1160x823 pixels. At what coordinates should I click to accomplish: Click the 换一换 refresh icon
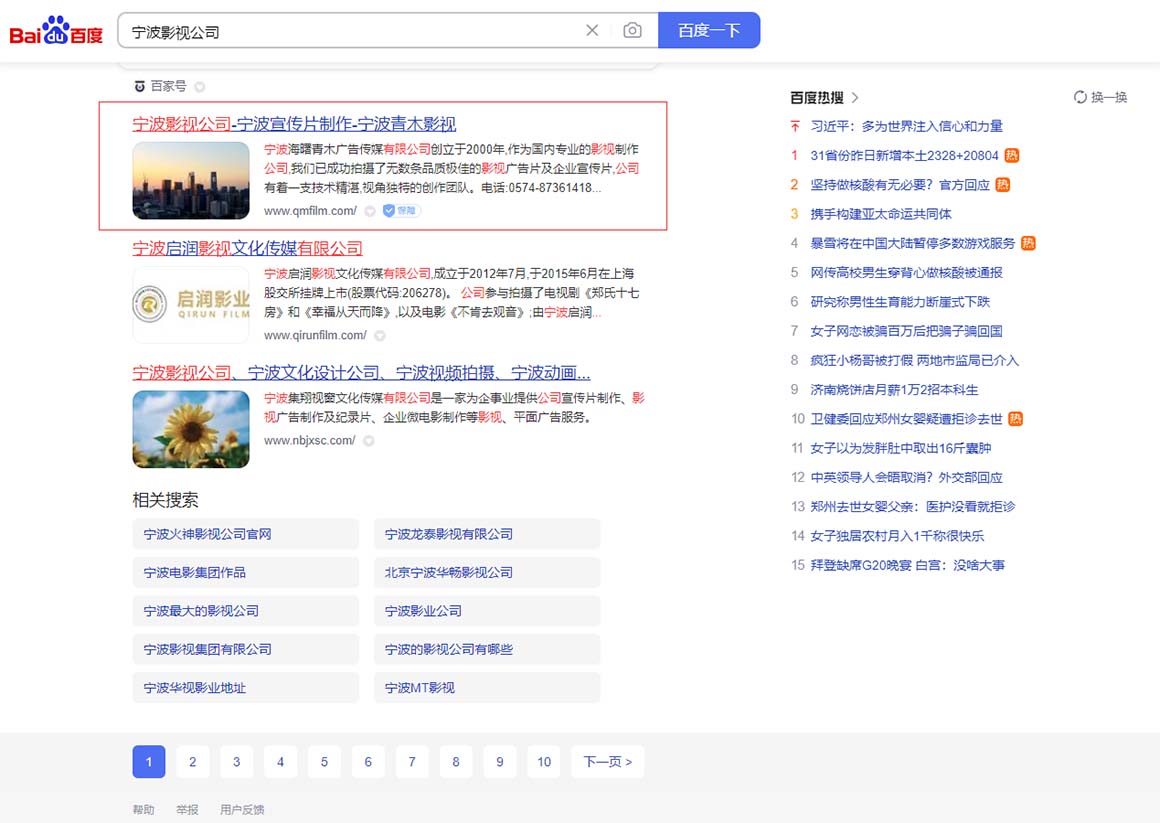pos(1080,97)
